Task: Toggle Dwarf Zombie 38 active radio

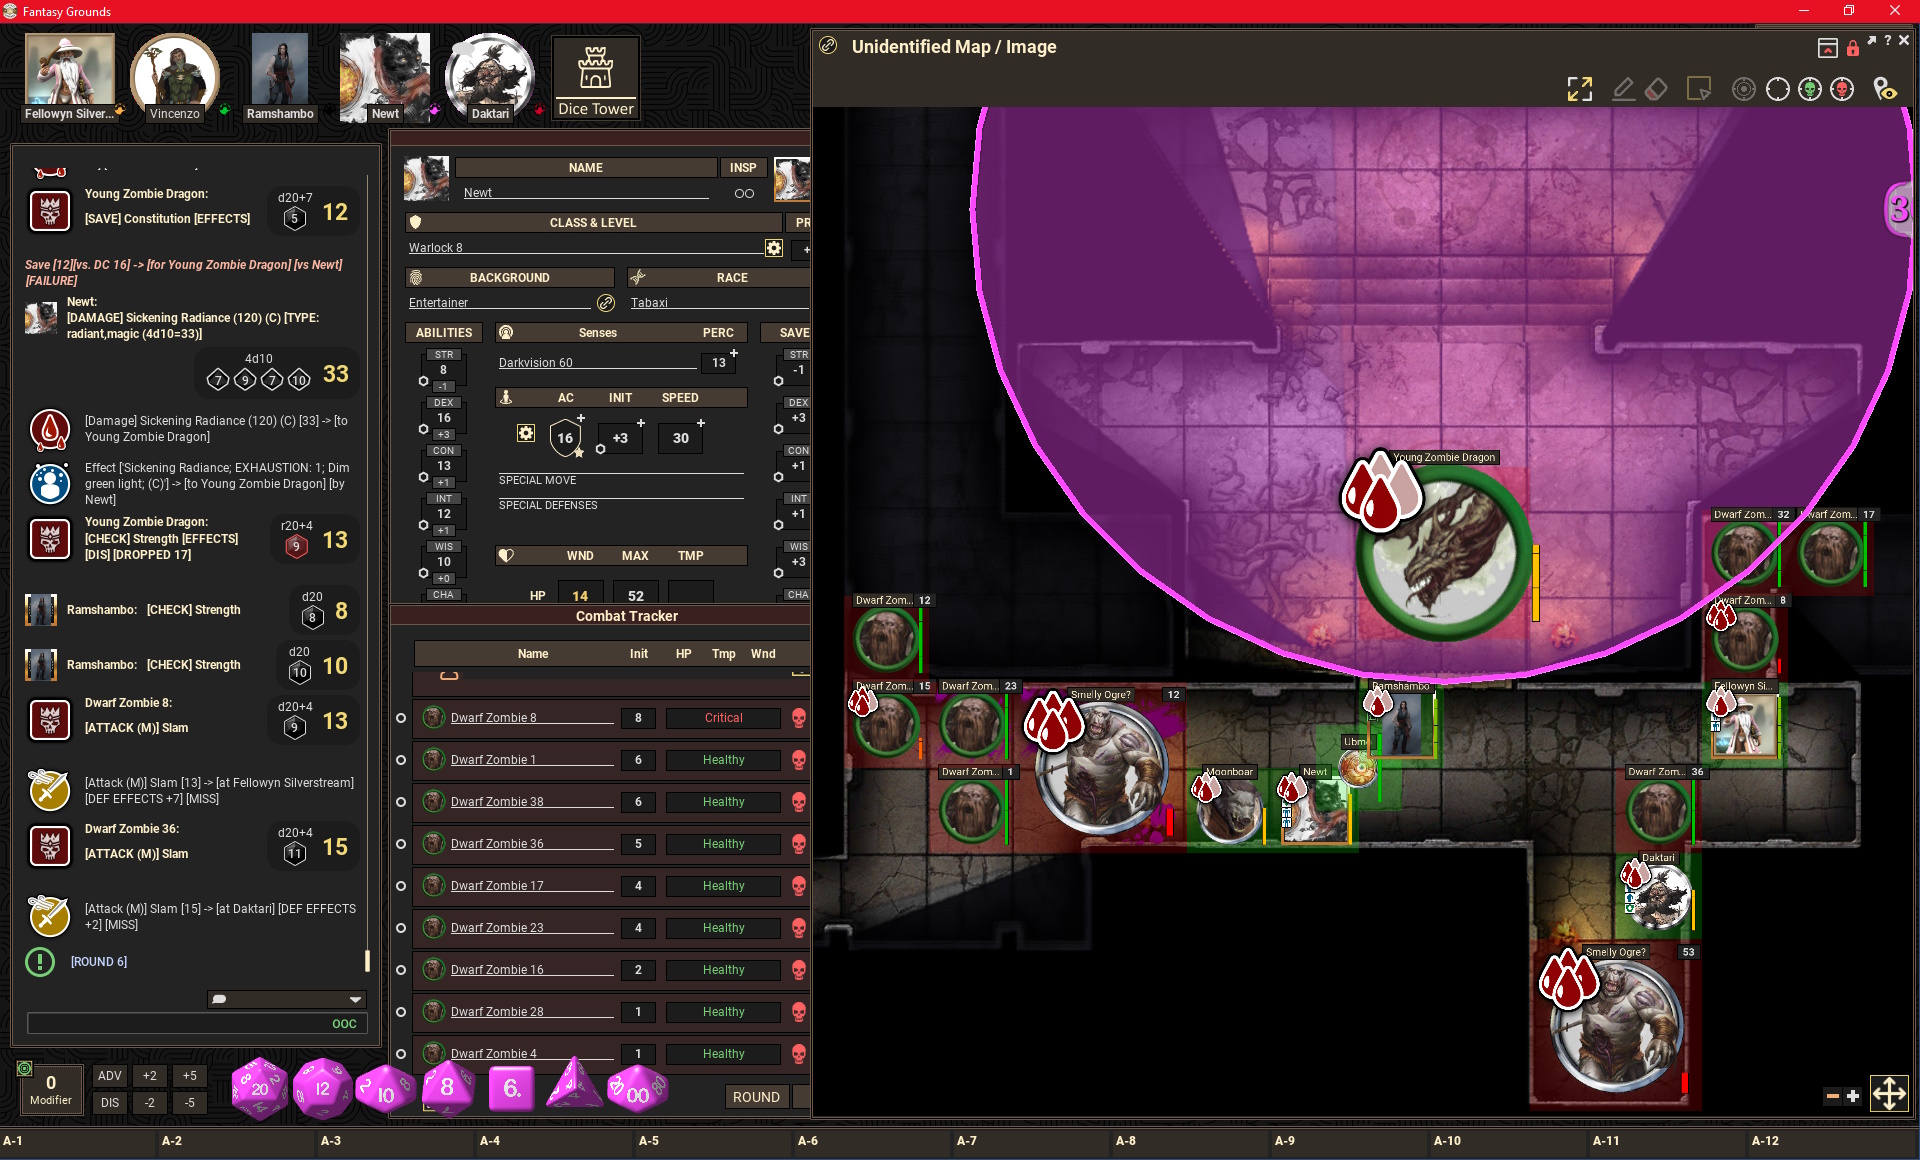Action: [401, 802]
